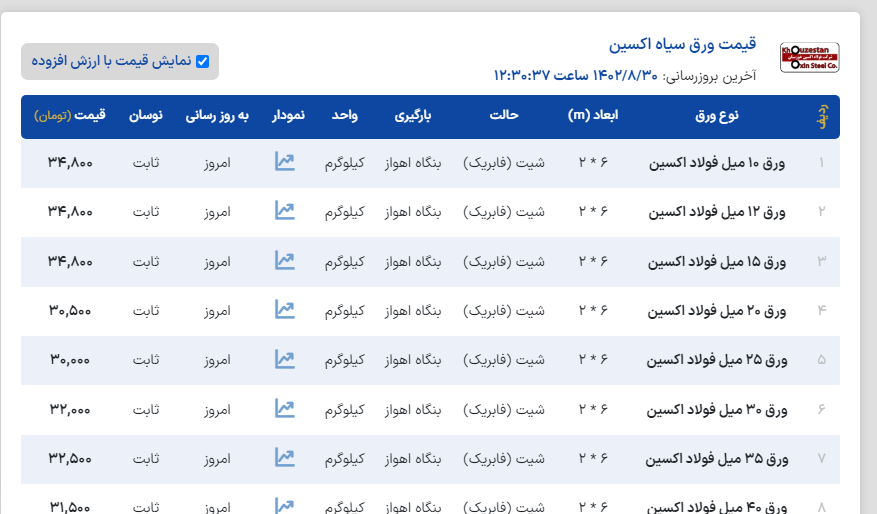
Task: Open price chart for ورق 10 میل
Action: click(285, 162)
